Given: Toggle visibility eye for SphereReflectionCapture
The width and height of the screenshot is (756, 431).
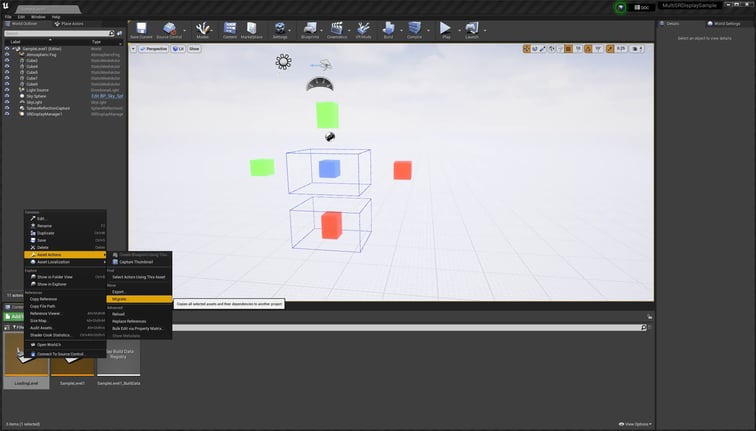Looking at the screenshot, I should tap(7, 108).
